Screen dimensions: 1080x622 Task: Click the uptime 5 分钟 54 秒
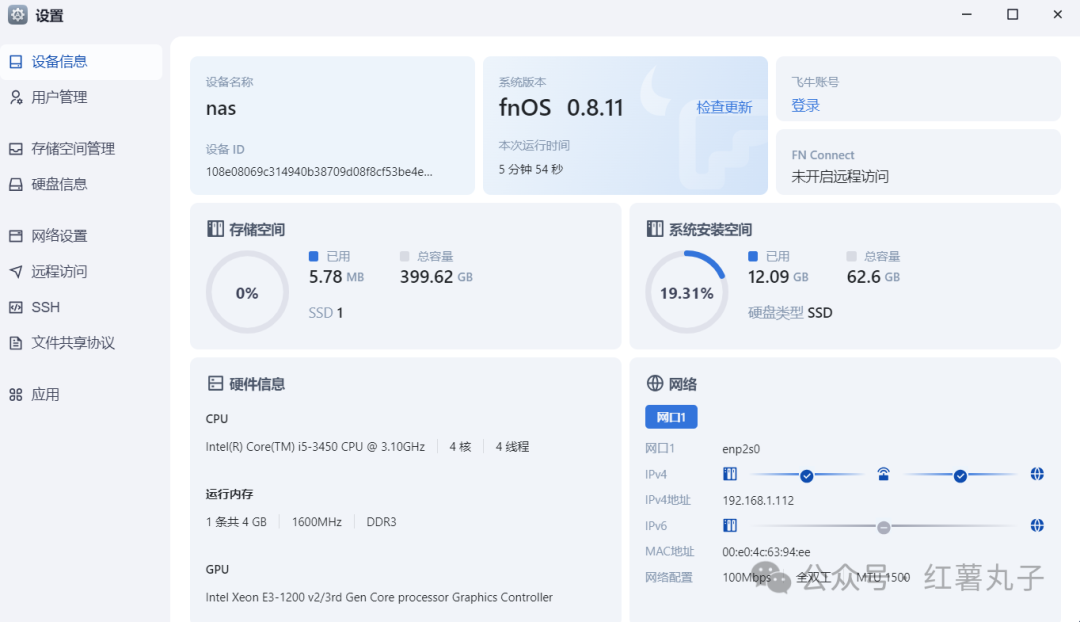coord(530,169)
